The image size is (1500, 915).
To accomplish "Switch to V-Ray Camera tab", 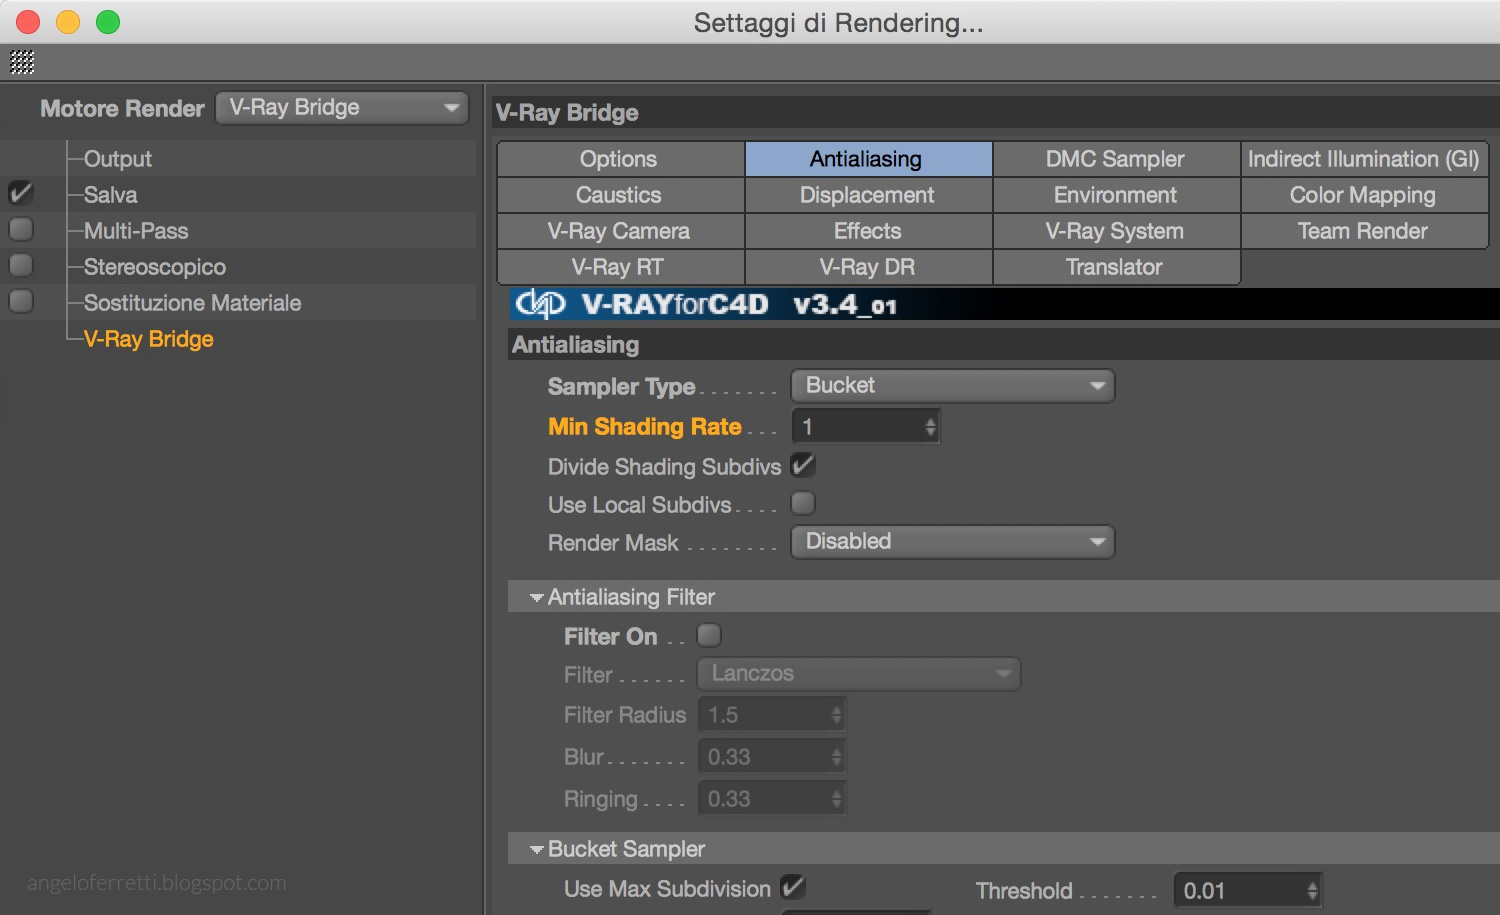I will (620, 231).
